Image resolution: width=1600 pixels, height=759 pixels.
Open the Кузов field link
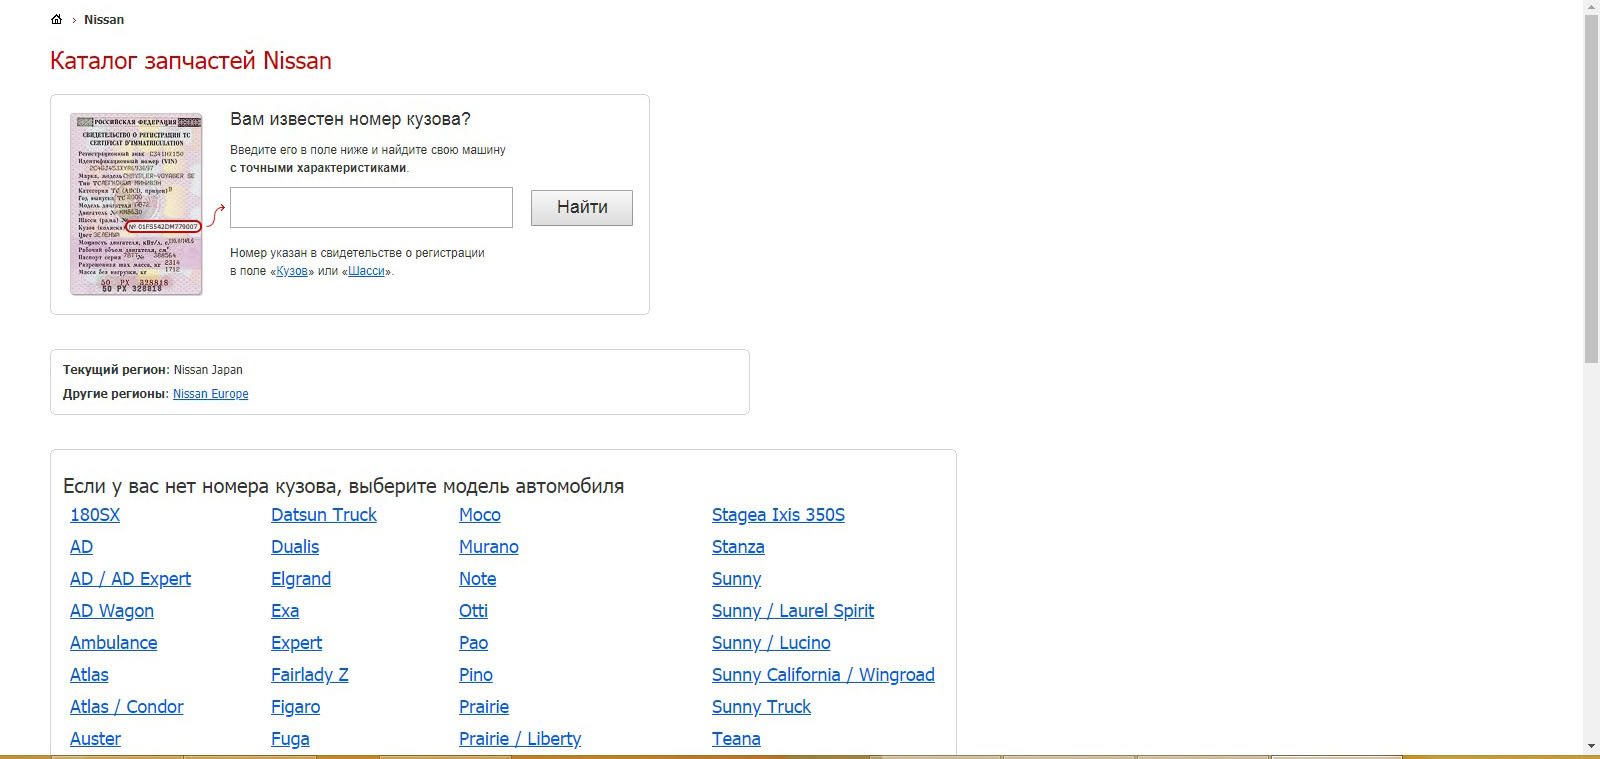tap(292, 271)
